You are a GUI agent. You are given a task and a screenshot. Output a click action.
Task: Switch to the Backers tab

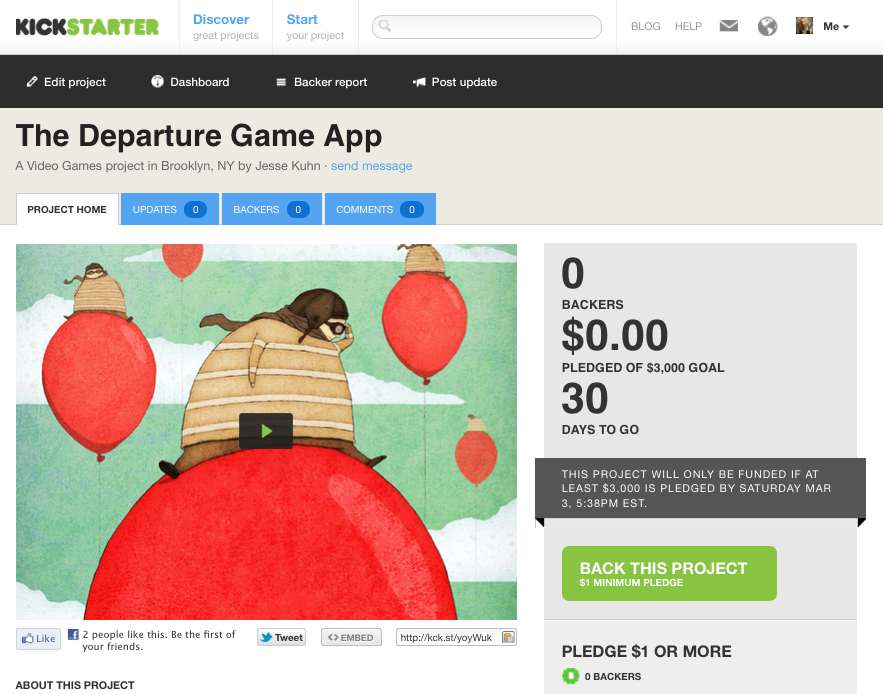coord(271,209)
